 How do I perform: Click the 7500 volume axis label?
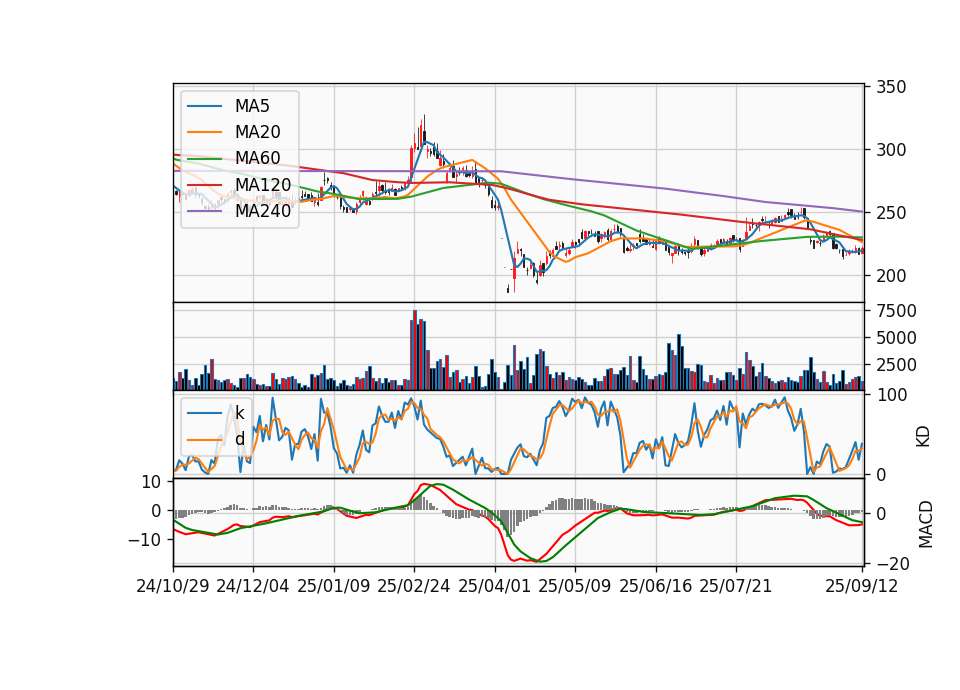(896, 311)
